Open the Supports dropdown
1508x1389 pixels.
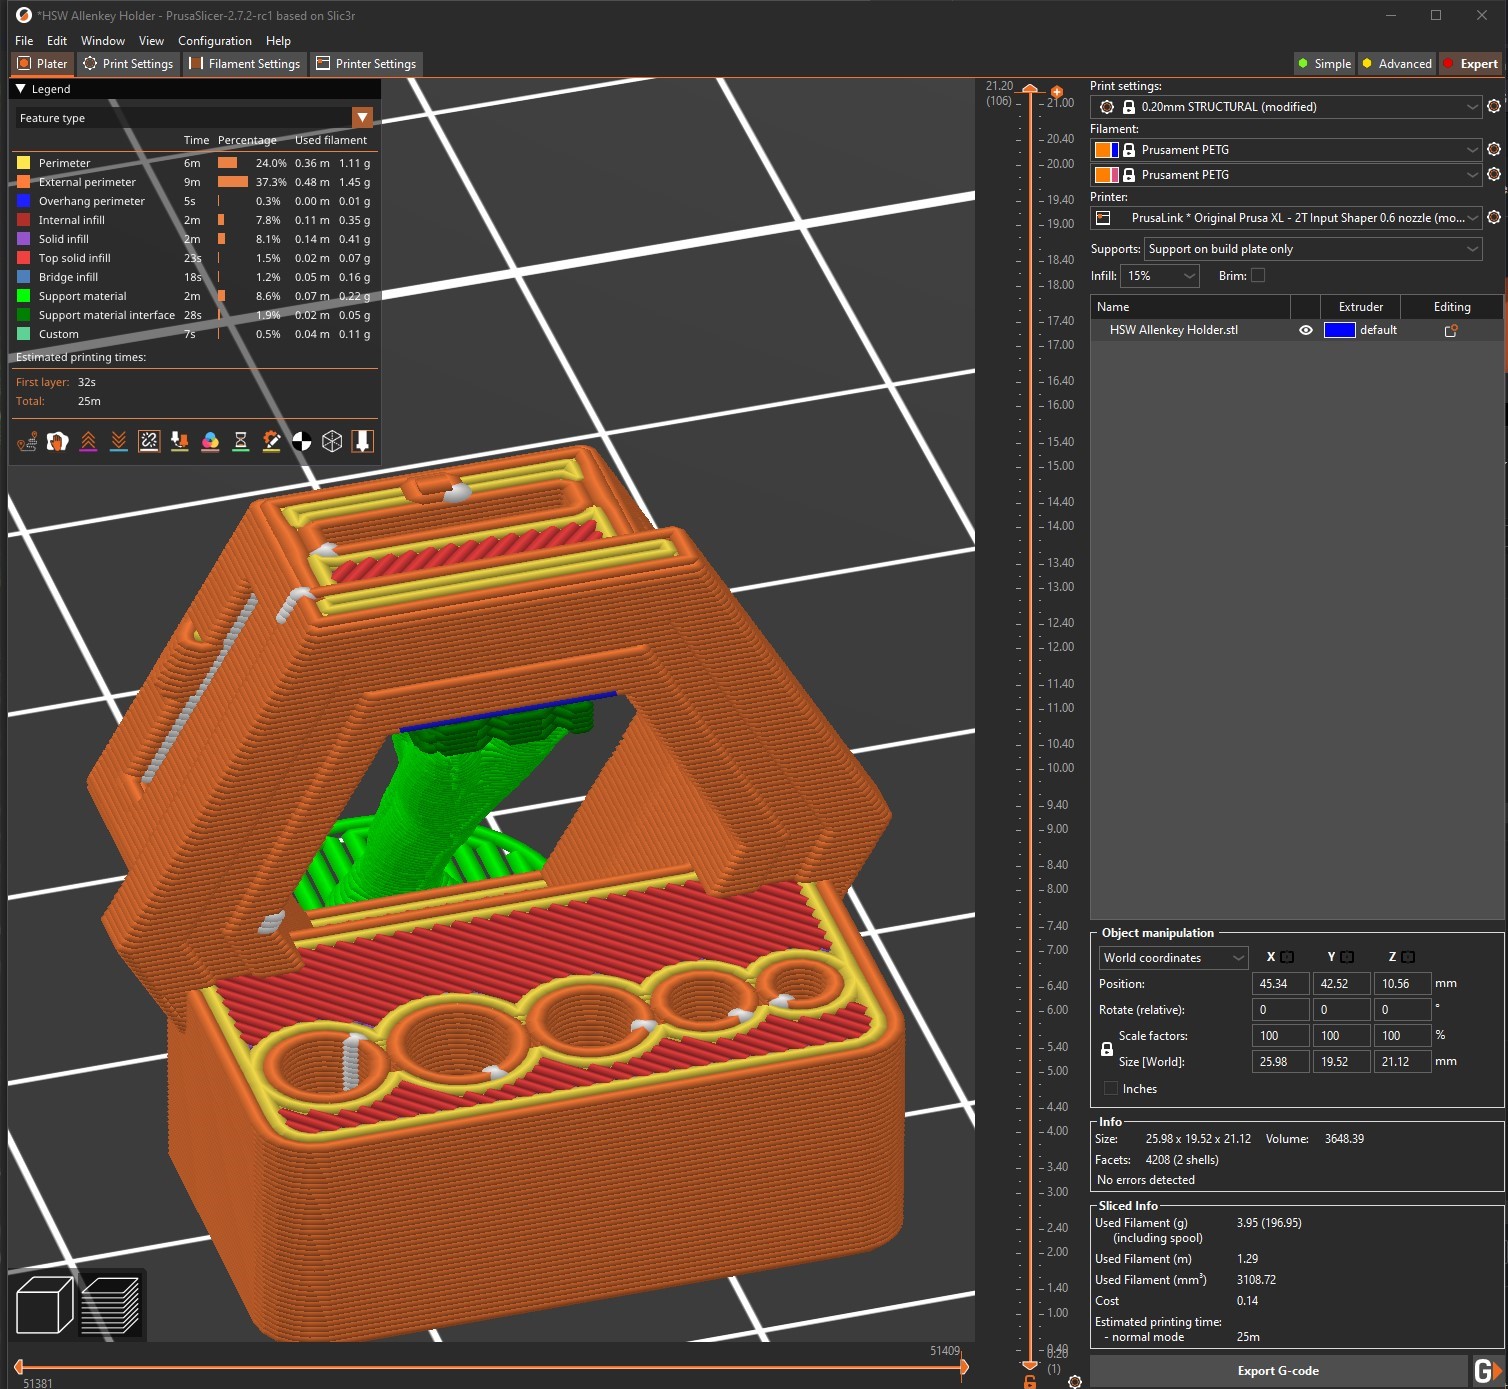1313,249
